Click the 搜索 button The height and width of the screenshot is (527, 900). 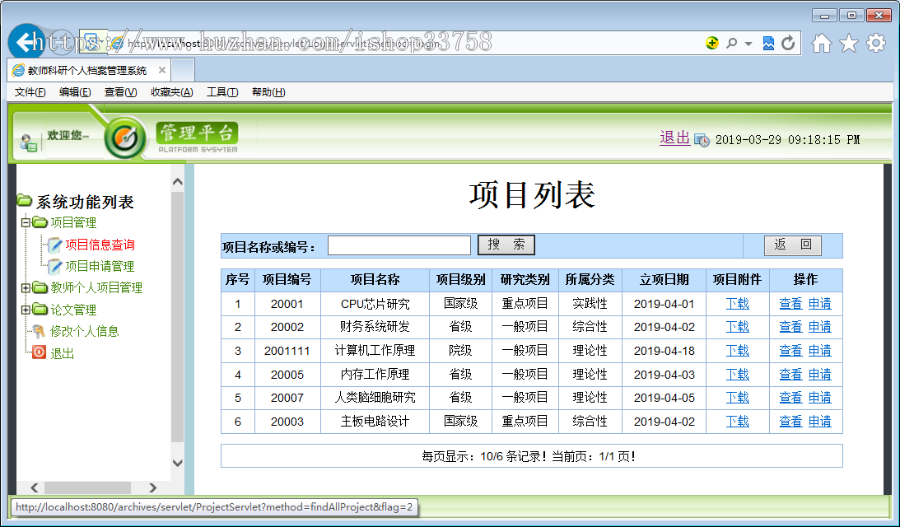click(x=506, y=245)
